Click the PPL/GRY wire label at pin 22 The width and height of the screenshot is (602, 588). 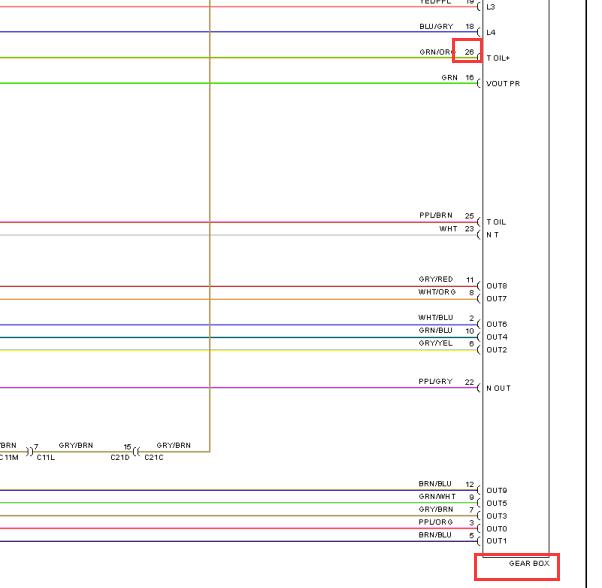pos(435,381)
